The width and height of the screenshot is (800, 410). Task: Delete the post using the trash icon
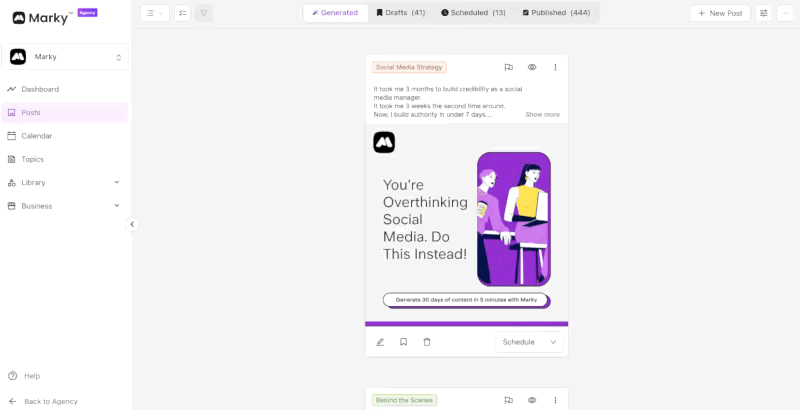coord(427,342)
